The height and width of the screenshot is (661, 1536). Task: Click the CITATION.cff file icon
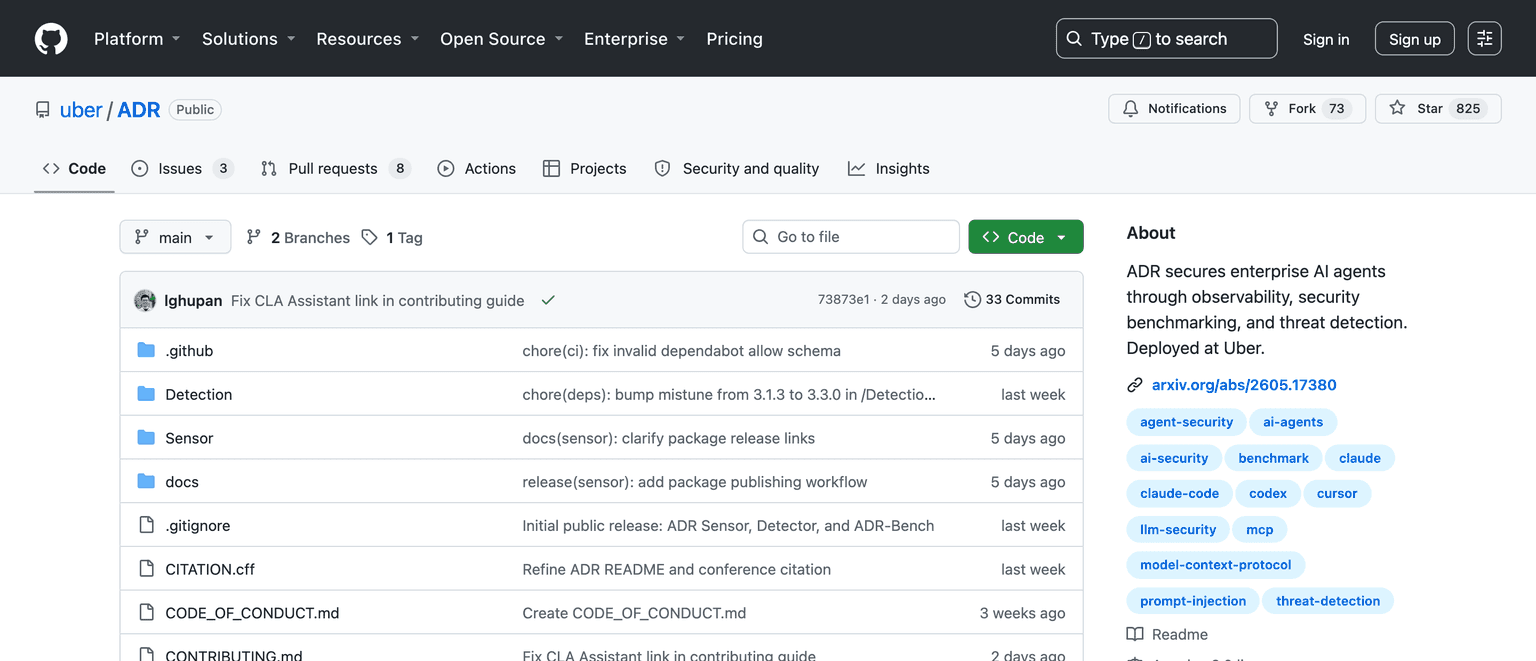pos(146,569)
